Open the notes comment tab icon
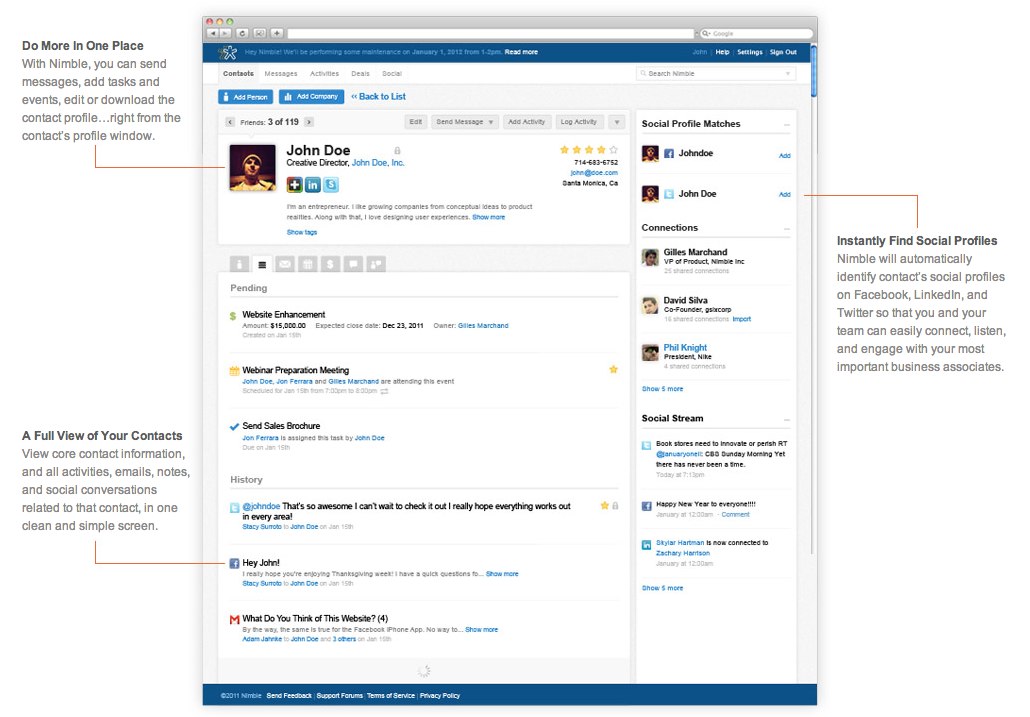Viewport: 1030px width, 717px height. point(353,264)
